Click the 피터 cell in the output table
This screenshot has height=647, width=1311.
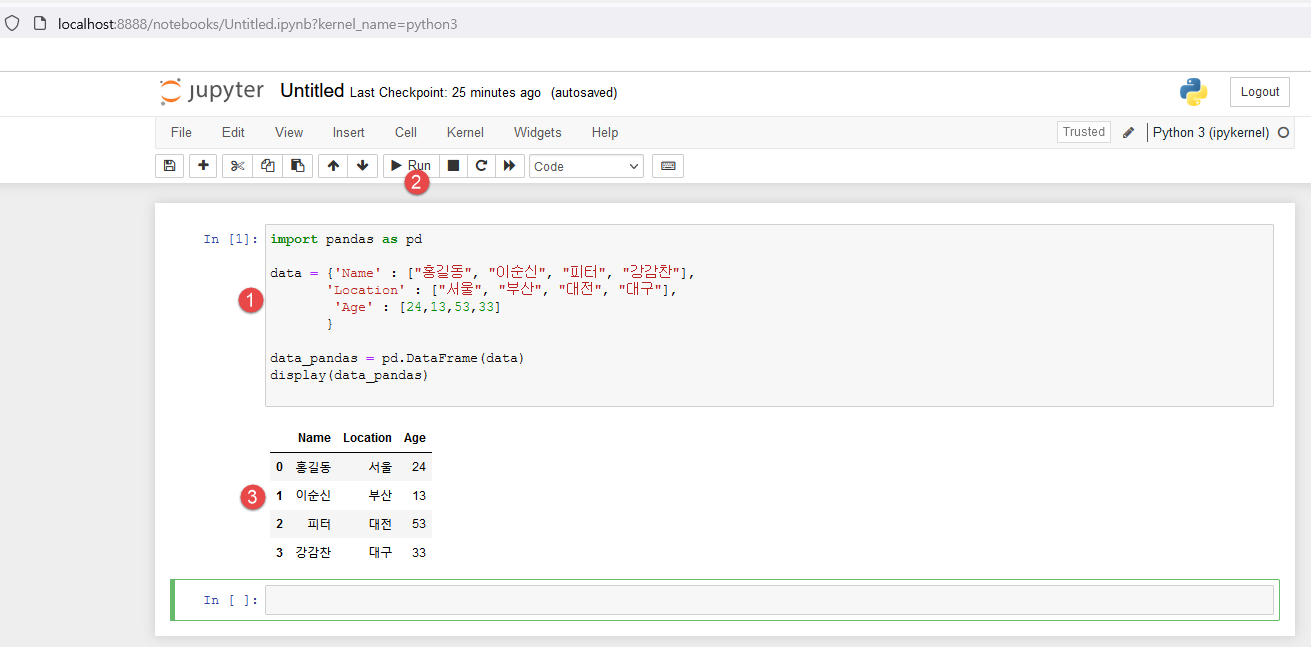point(320,524)
